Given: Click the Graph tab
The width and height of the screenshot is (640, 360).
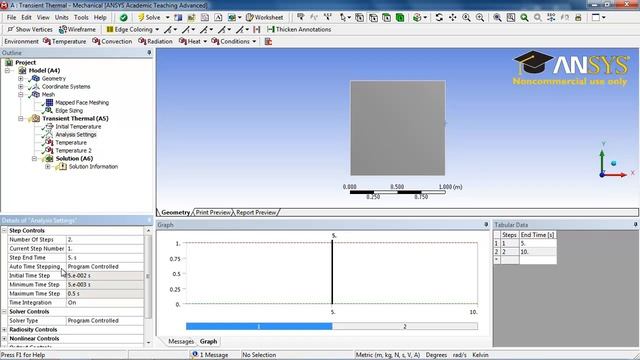Looking at the screenshot, I should click(x=208, y=342).
